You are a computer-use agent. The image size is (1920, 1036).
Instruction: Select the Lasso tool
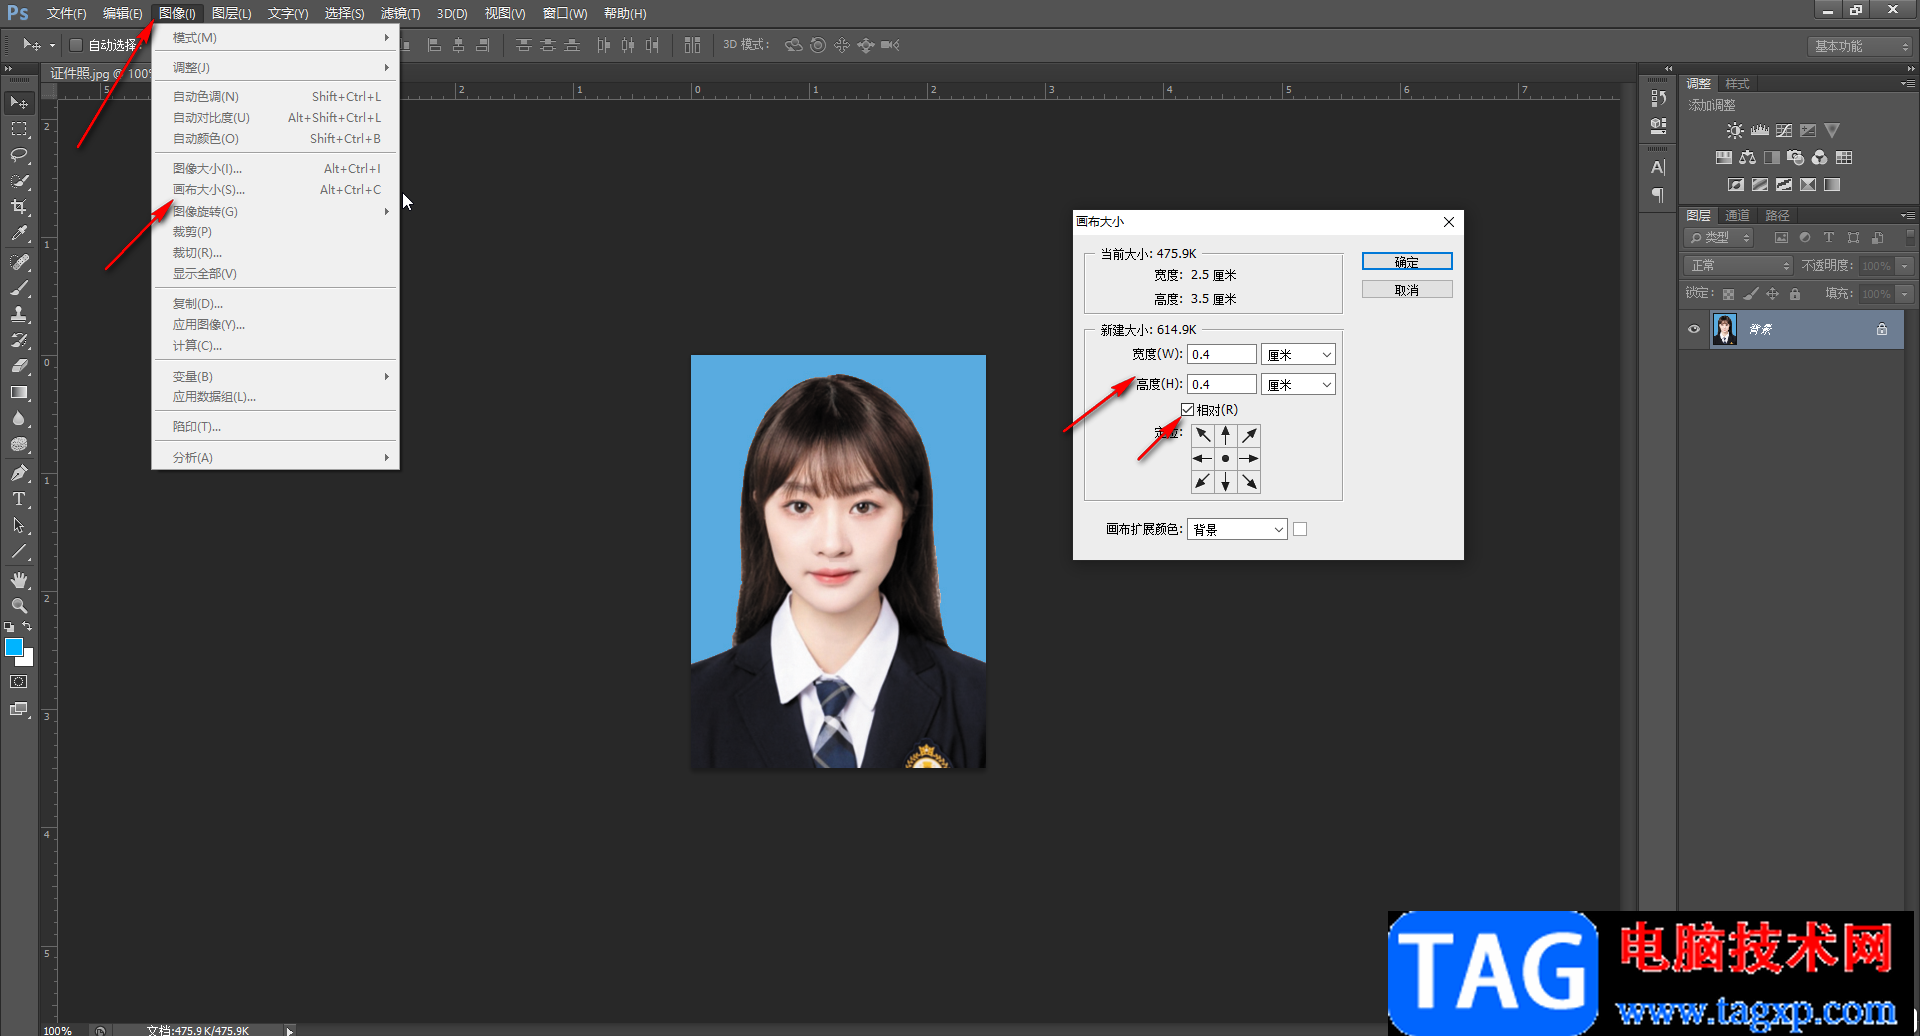[19, 155]
